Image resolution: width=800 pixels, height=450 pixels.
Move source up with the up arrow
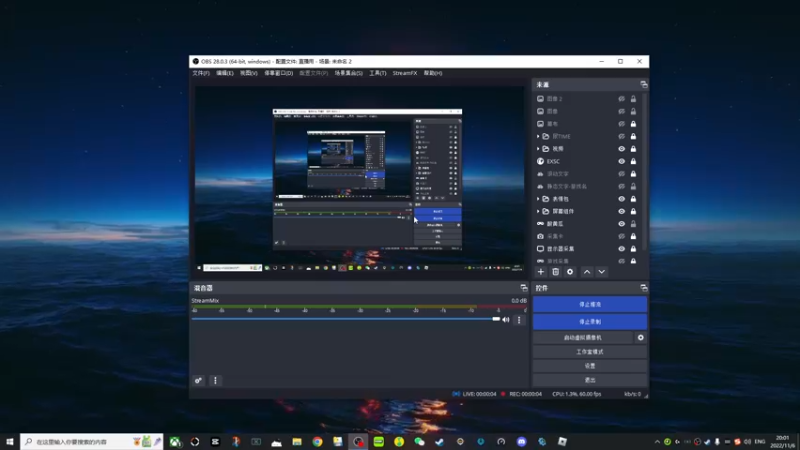pos(587,272)
